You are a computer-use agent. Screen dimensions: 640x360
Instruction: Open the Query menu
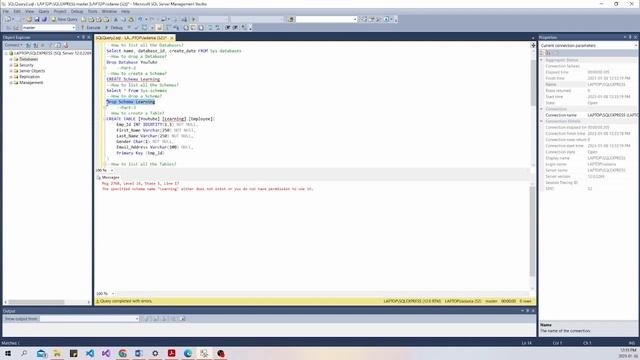point(44,11)
